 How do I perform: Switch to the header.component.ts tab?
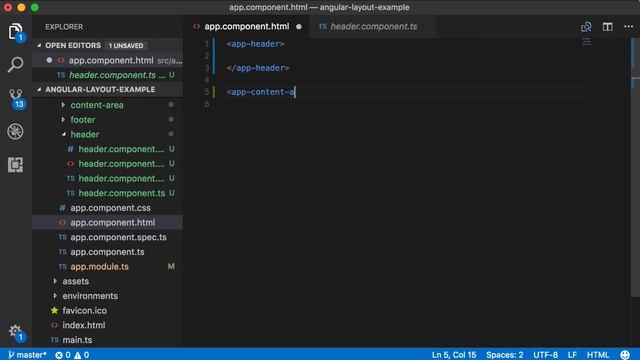click(x=373, y=27)
